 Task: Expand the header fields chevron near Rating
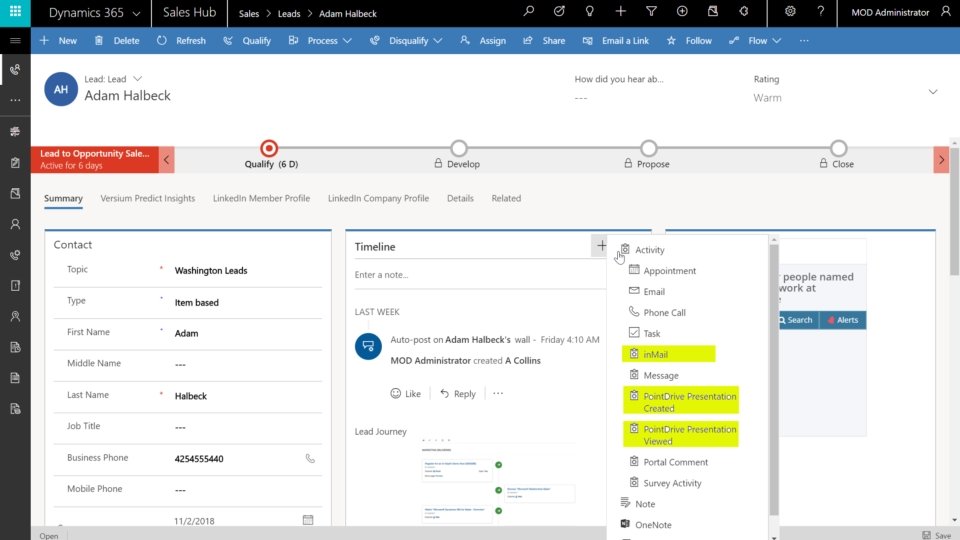click(932, 92)
